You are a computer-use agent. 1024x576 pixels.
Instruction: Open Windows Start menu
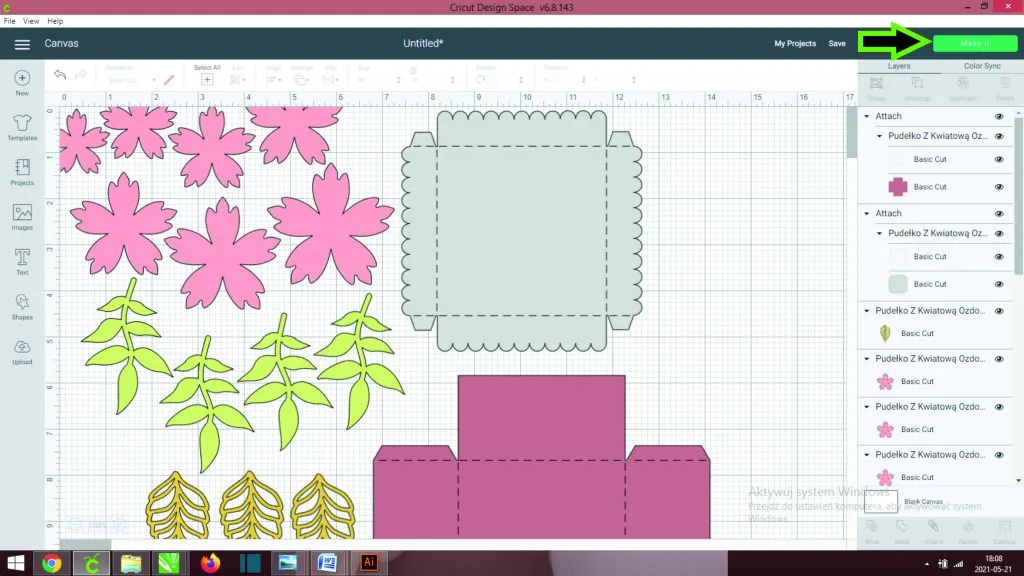15,563
